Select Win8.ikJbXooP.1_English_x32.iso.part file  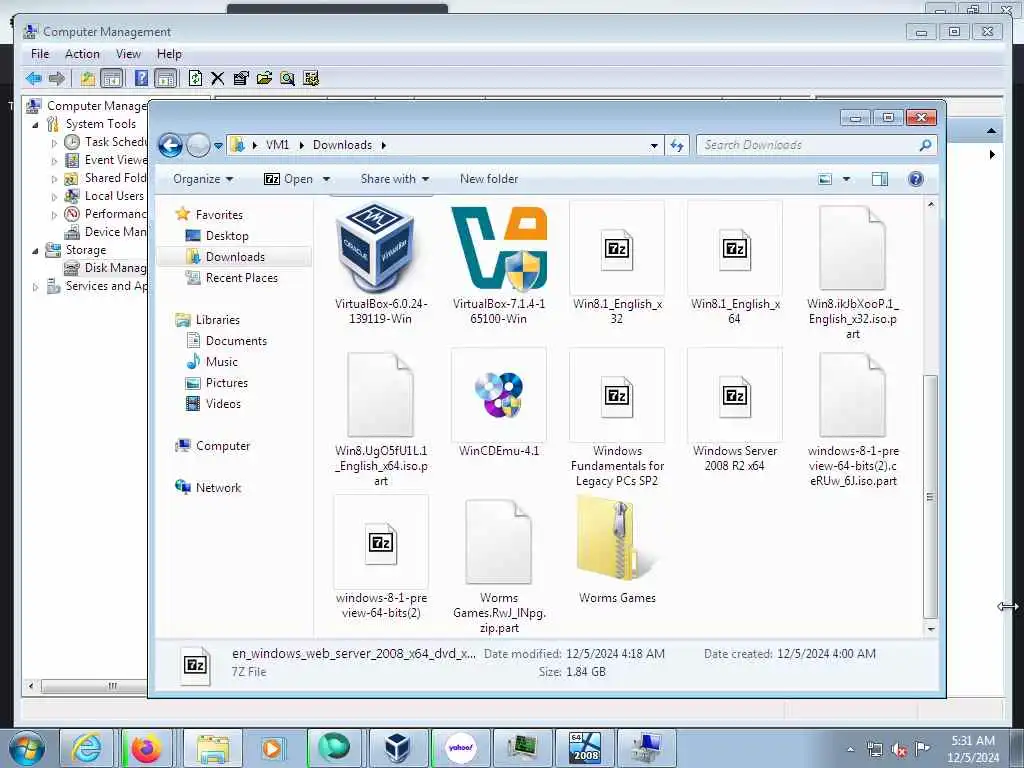pyautogui.click(x=852, y=271)
